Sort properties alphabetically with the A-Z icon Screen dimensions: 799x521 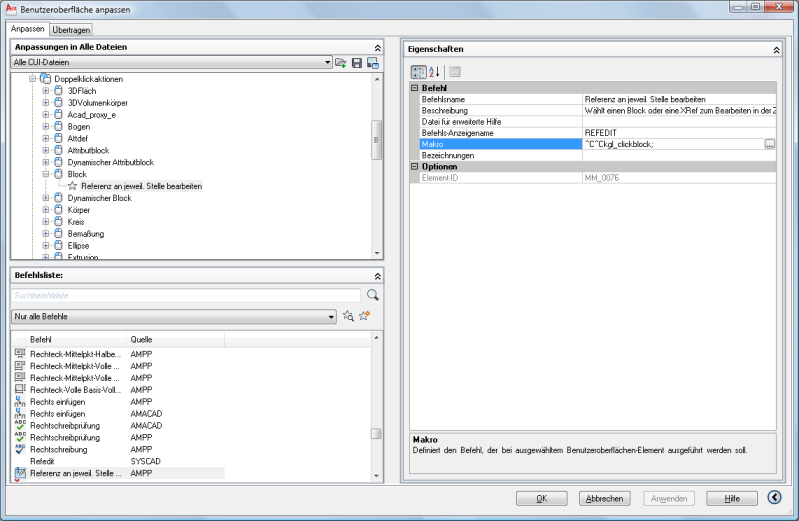(x=435, y=72)
